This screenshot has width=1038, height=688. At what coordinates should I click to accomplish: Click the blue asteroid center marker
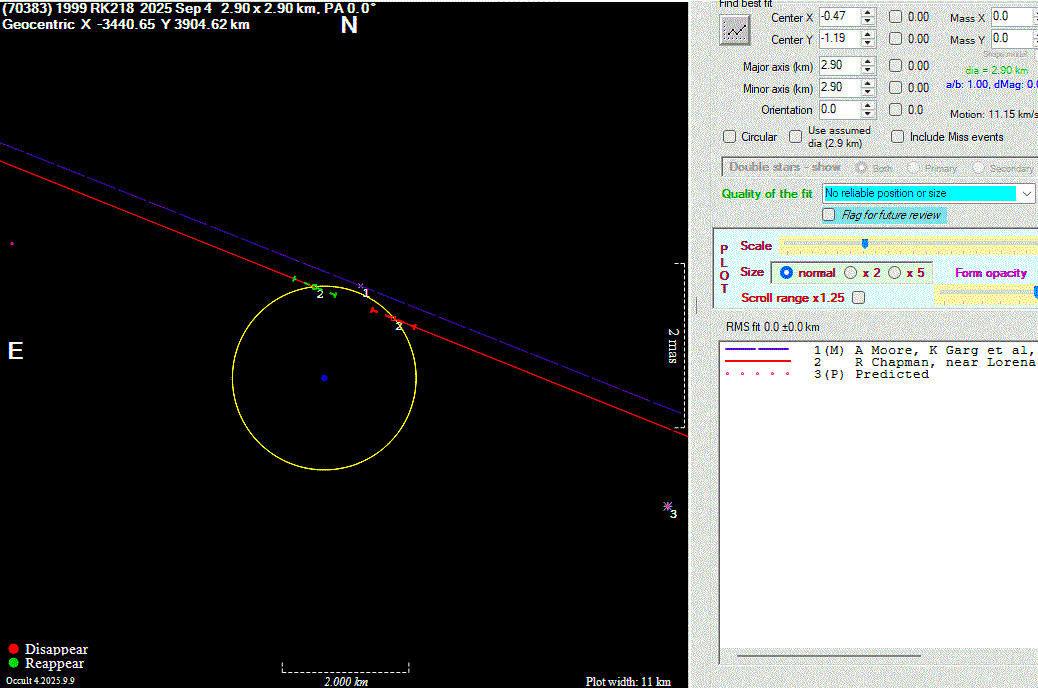tap(324, 378)
